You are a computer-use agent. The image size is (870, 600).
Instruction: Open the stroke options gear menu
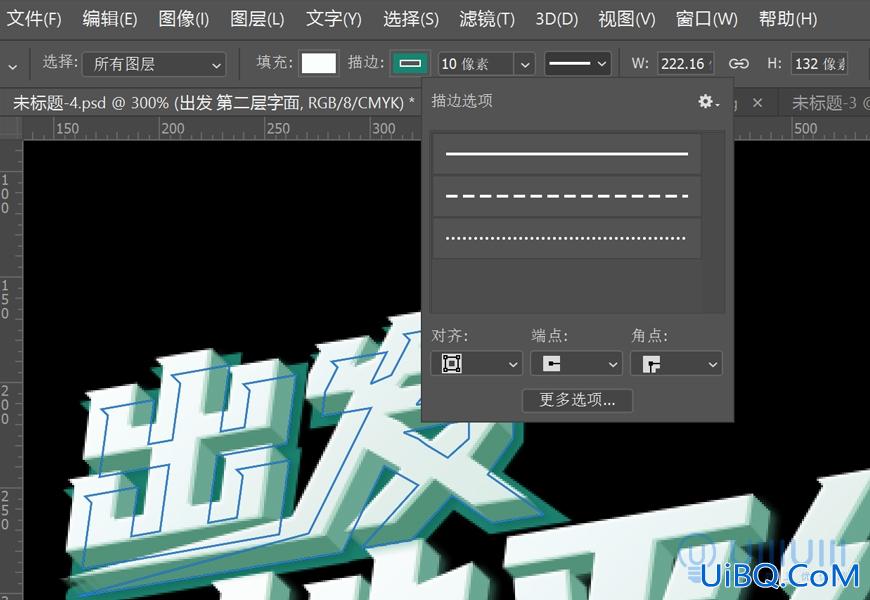point(708,102)
